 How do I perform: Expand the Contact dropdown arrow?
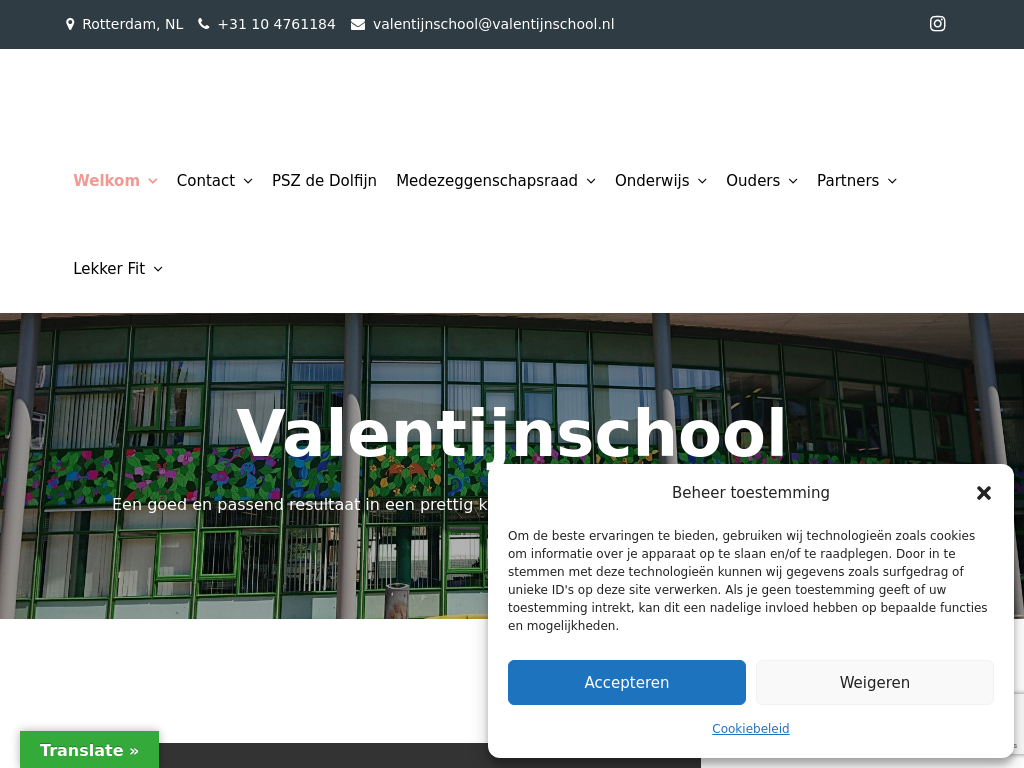tap(247, 181)
